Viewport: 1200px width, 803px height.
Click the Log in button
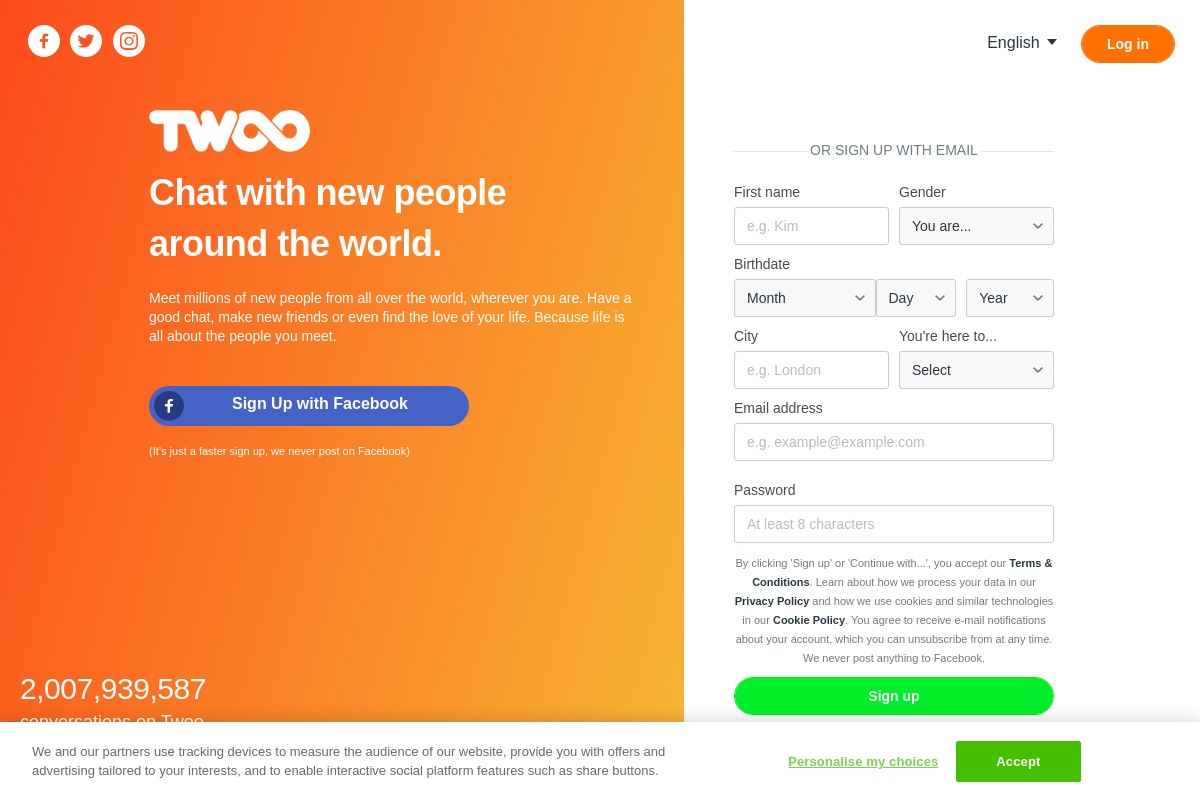point(1128,44)
